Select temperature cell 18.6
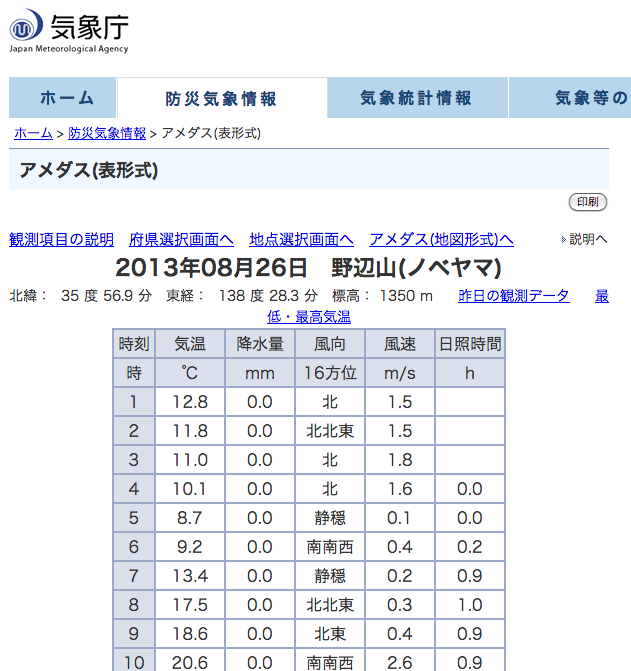 (x=190, y=634)
